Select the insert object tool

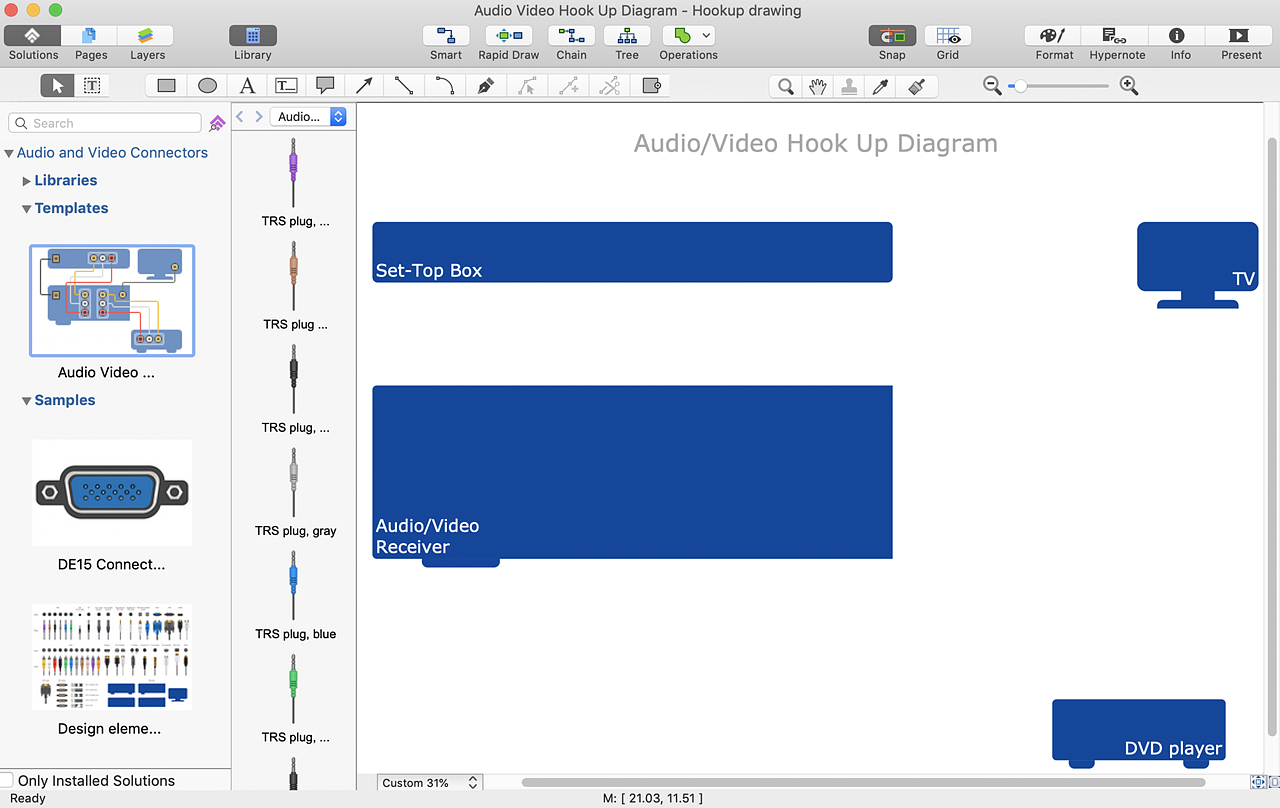coord(651,86)
